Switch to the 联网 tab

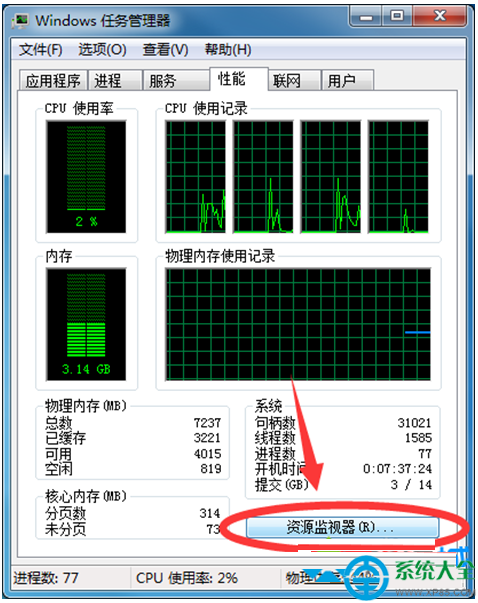[x=294, y=81]
